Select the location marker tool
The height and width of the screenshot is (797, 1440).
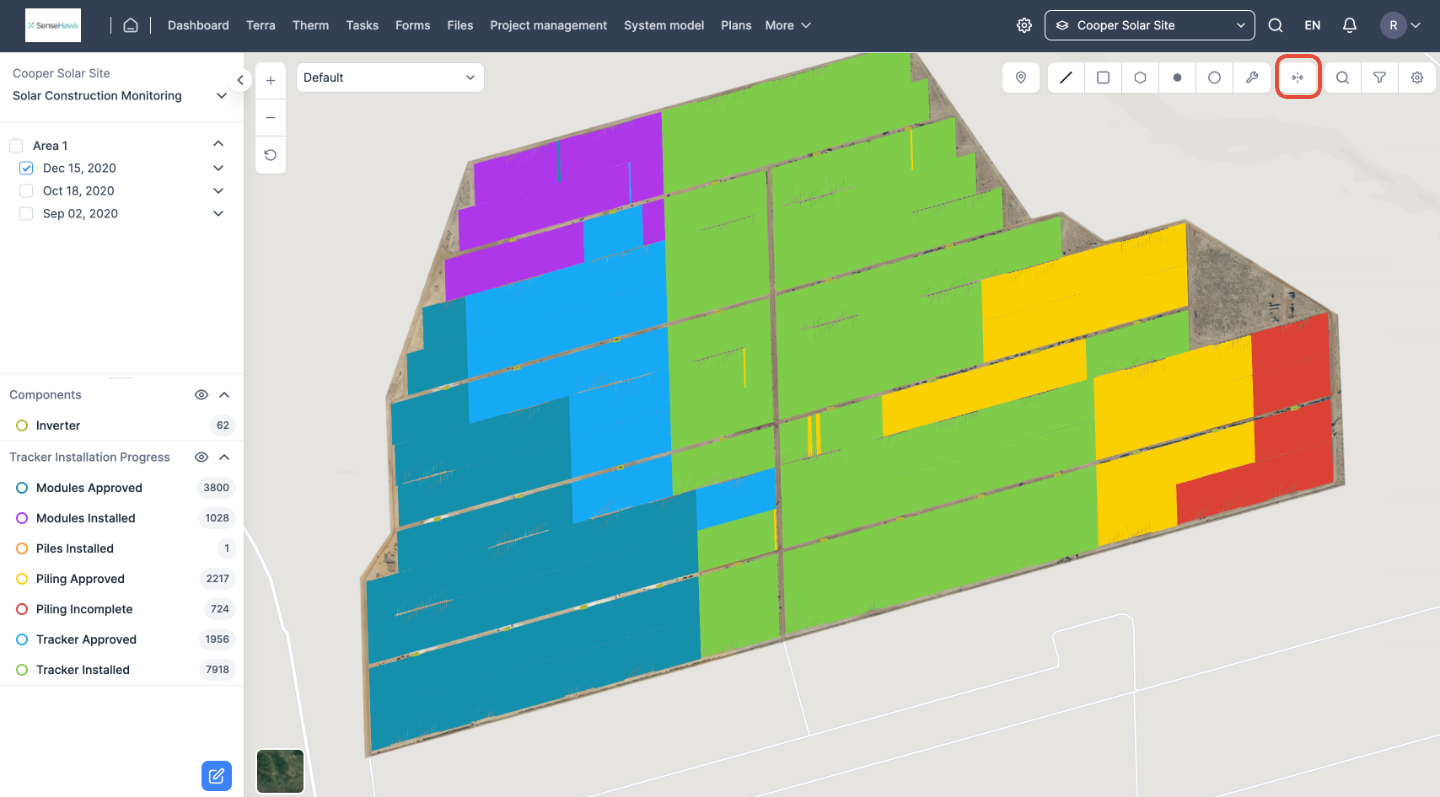[1021, 77]
